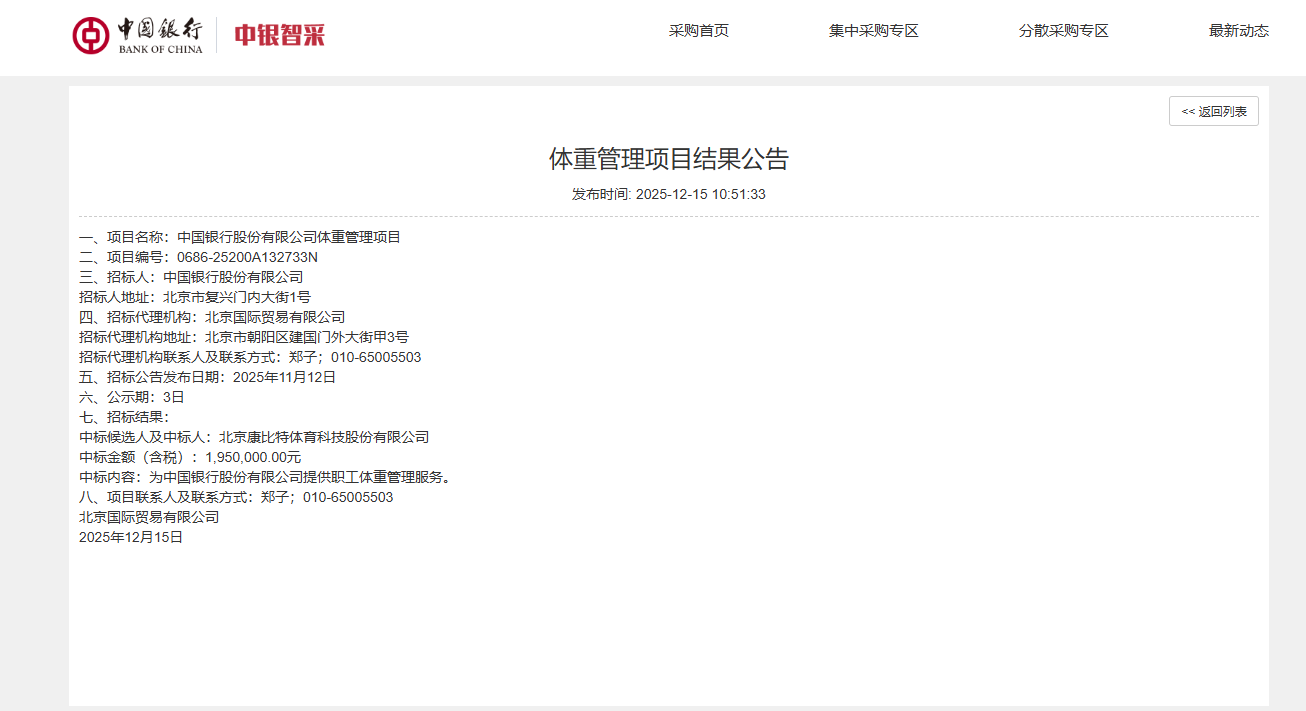
Task: Click the 中银智采 brand logo
Action: click(280, 35)
